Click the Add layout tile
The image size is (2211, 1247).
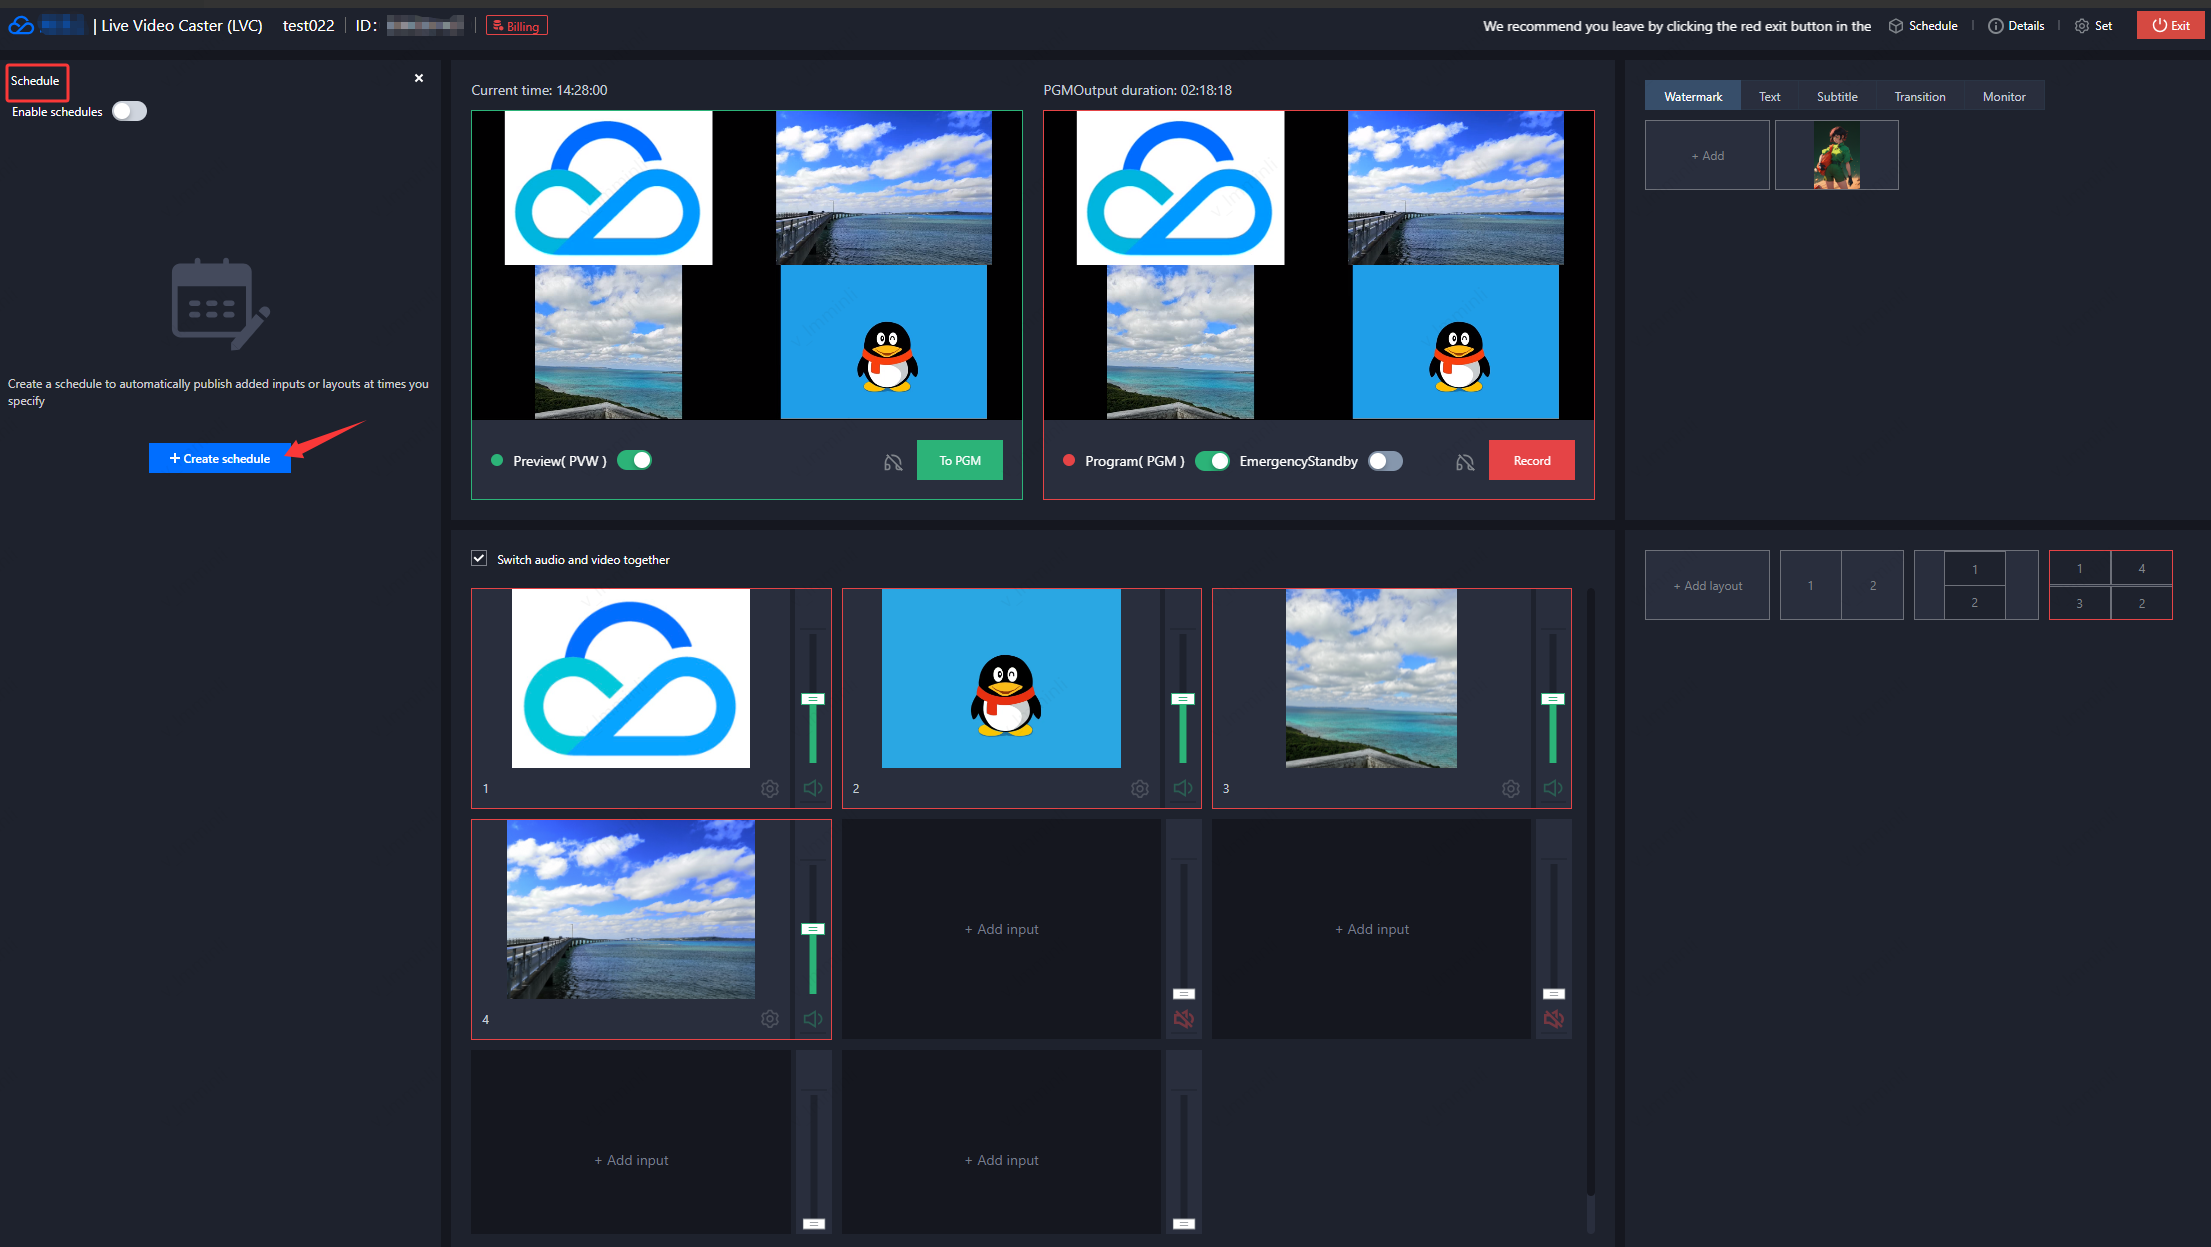click(x=1707, y=585)
